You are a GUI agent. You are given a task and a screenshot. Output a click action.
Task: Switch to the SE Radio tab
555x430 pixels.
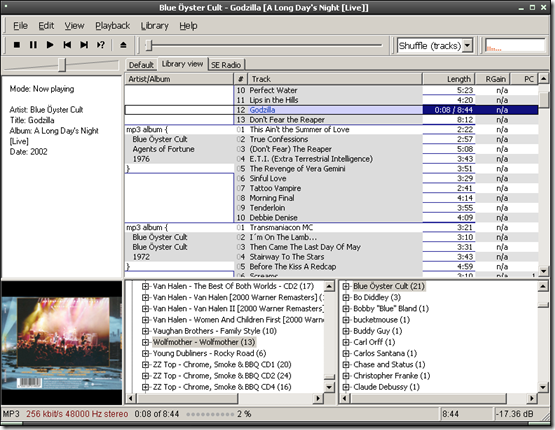point(226,65)
